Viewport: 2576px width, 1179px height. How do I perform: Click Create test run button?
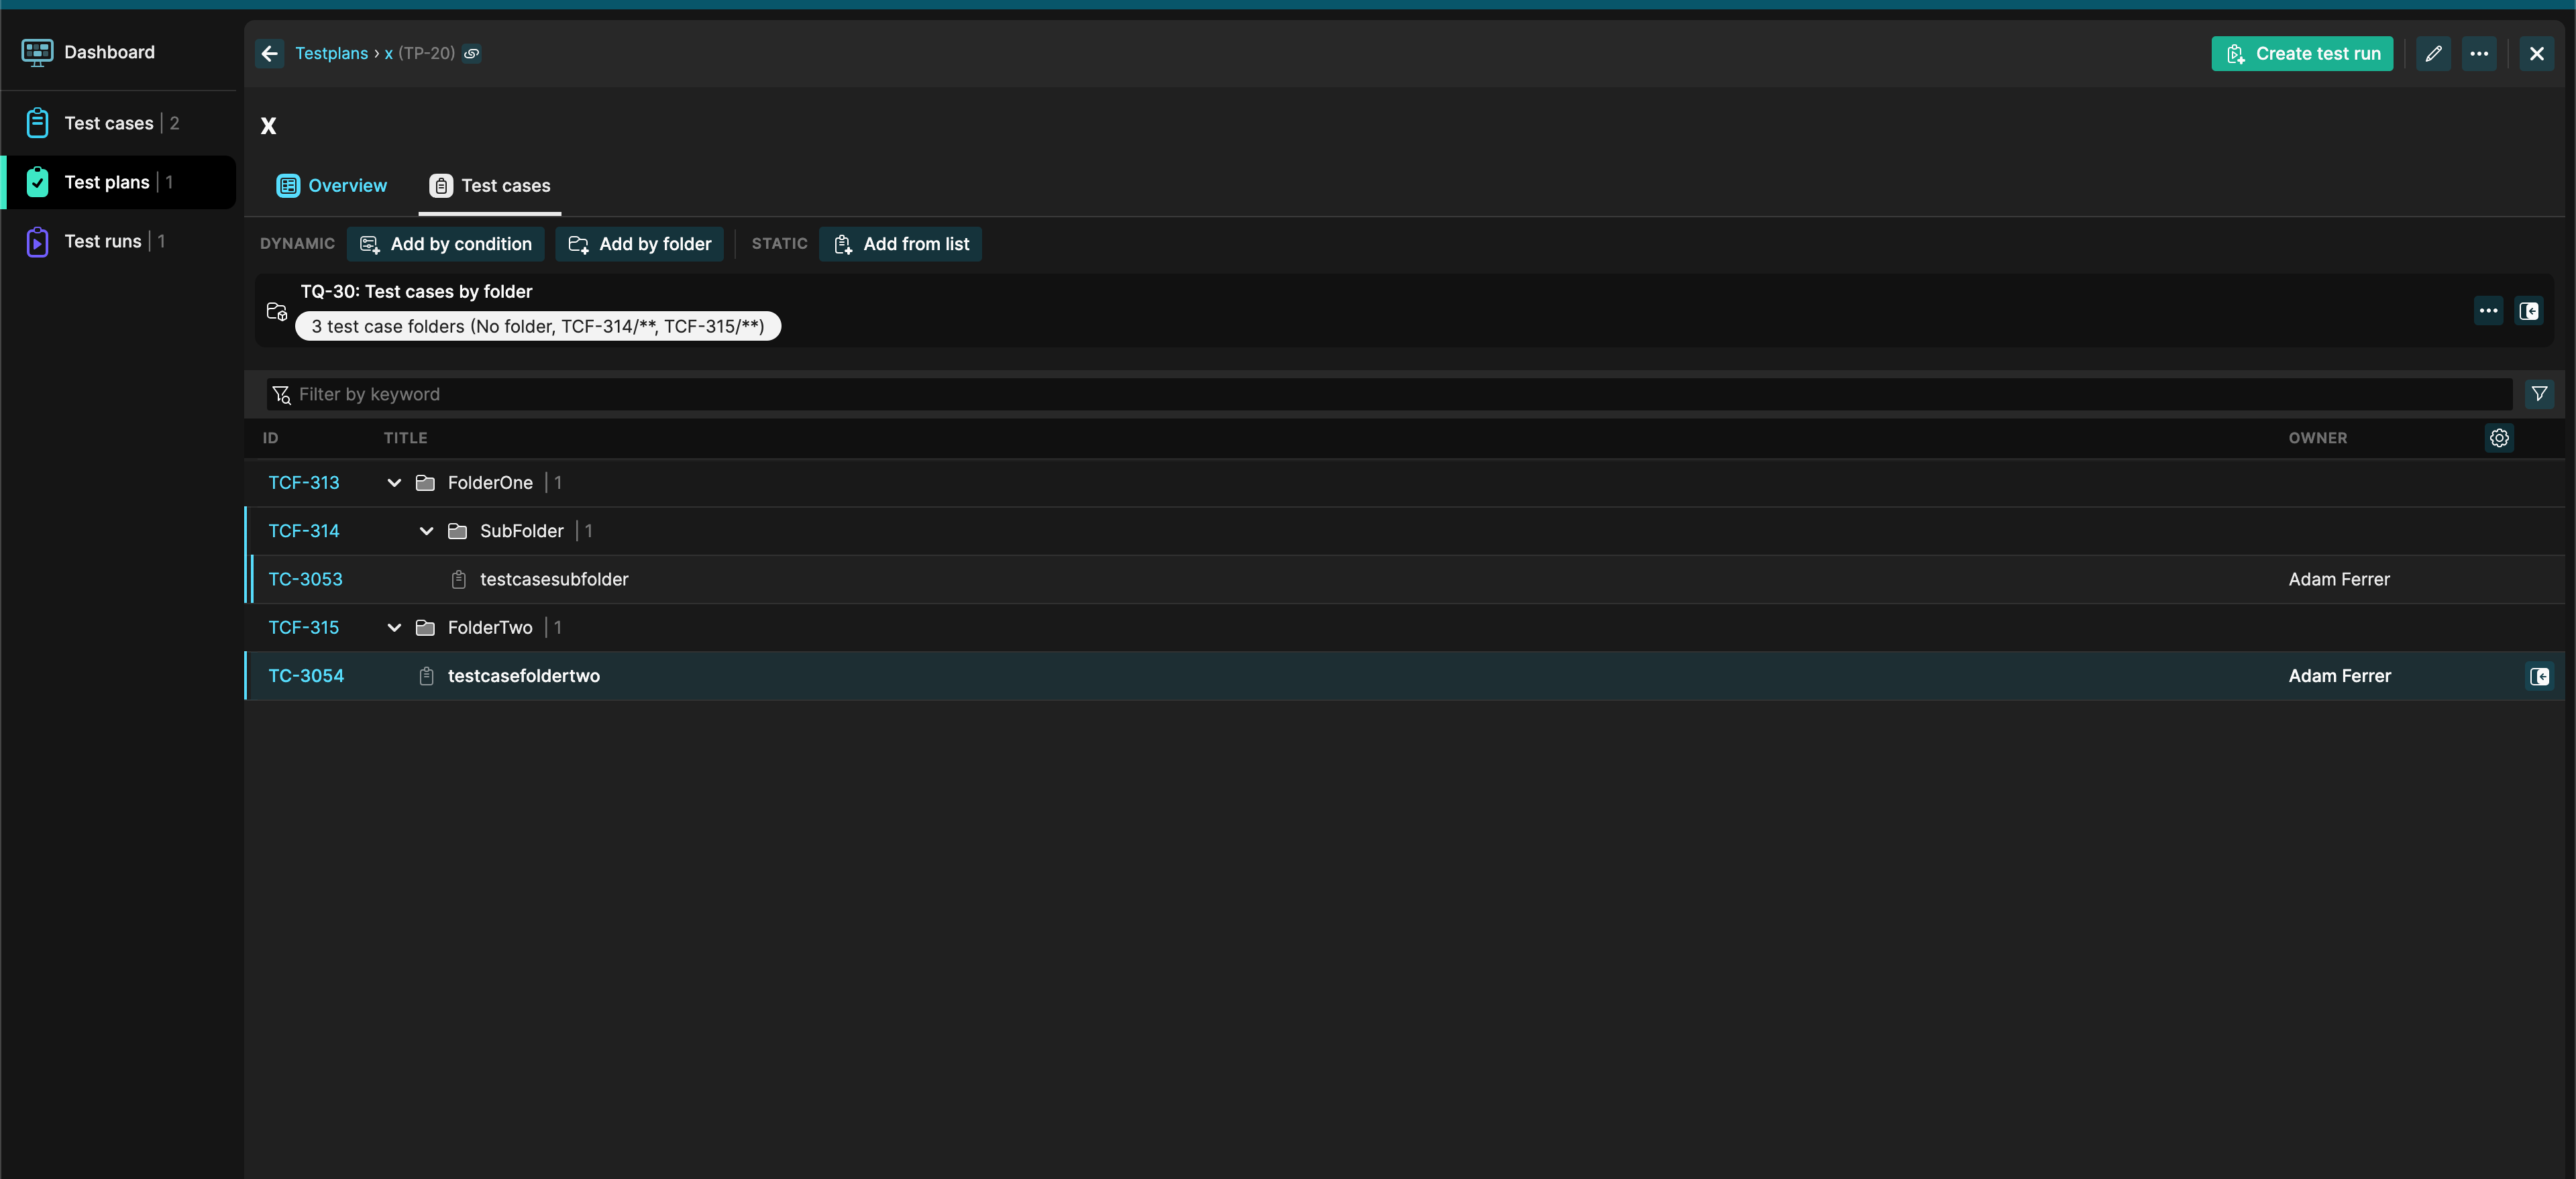pyautogui.click(x=2302, y=53)
